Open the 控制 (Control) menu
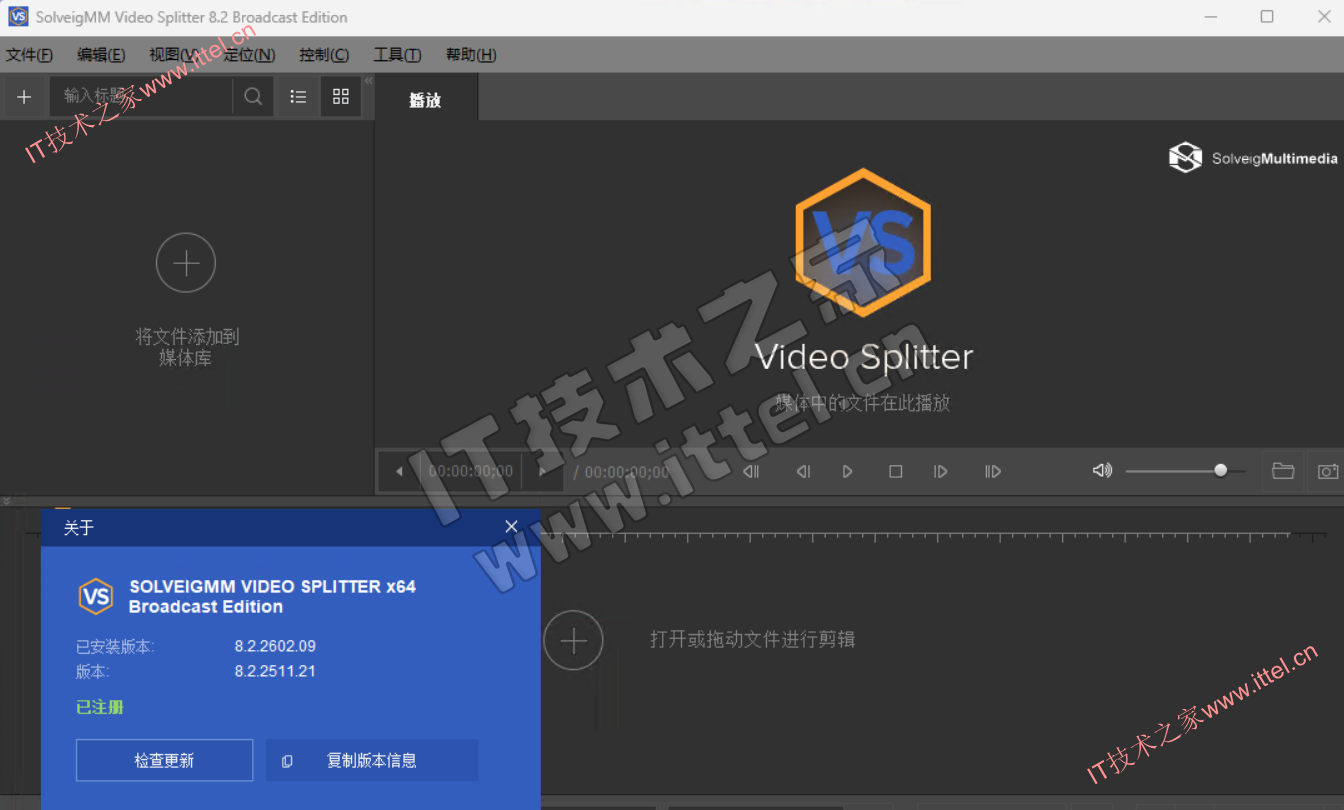This screenshot has width=1344, height=810. pos(324,55)
